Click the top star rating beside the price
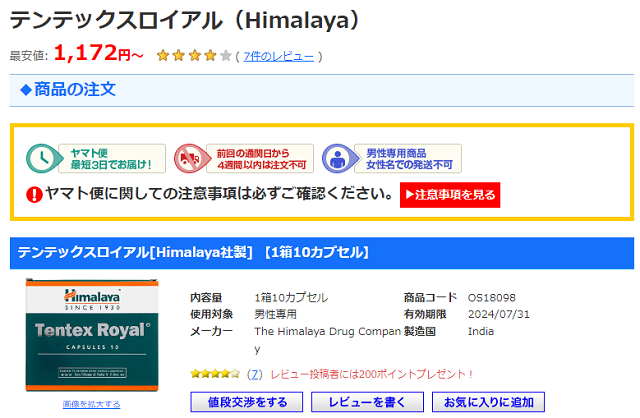 (194, 56)
